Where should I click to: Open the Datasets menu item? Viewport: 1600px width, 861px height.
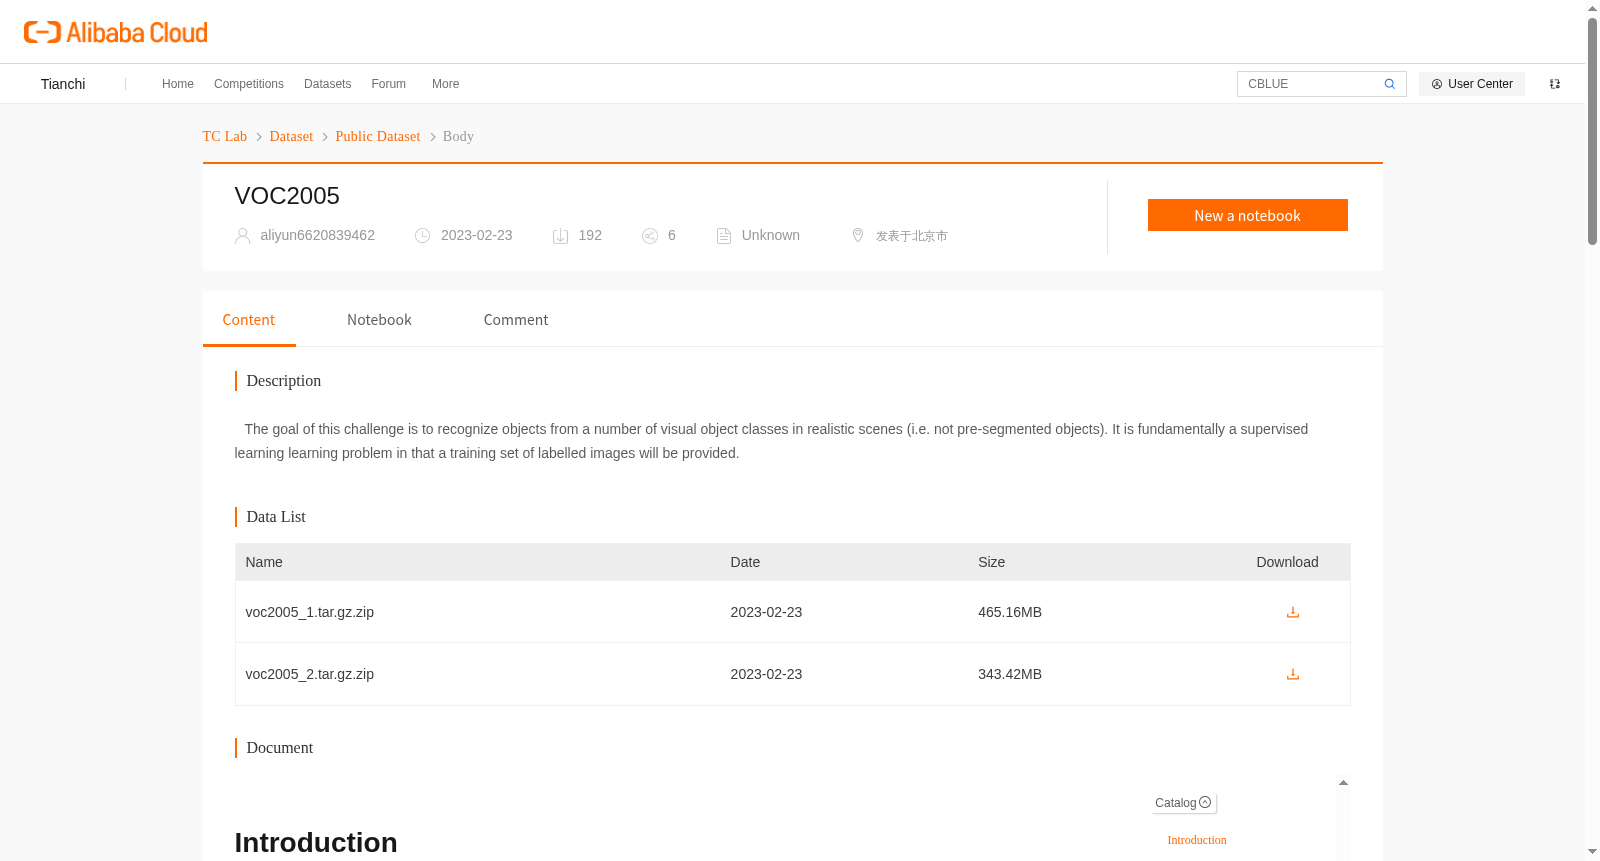click(x=328, y=84)
